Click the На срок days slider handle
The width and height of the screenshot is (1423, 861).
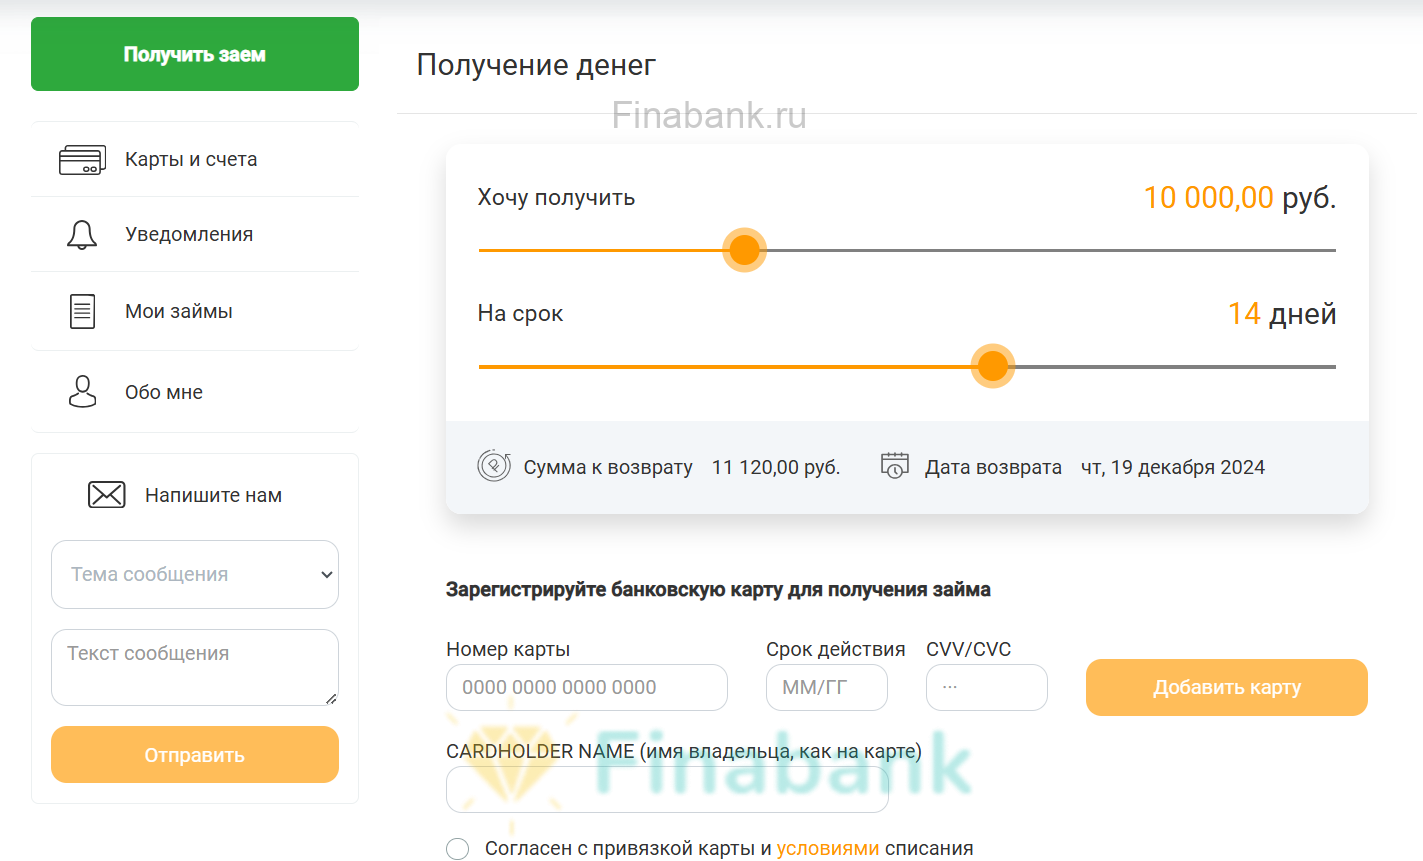(x=993, y=366)
